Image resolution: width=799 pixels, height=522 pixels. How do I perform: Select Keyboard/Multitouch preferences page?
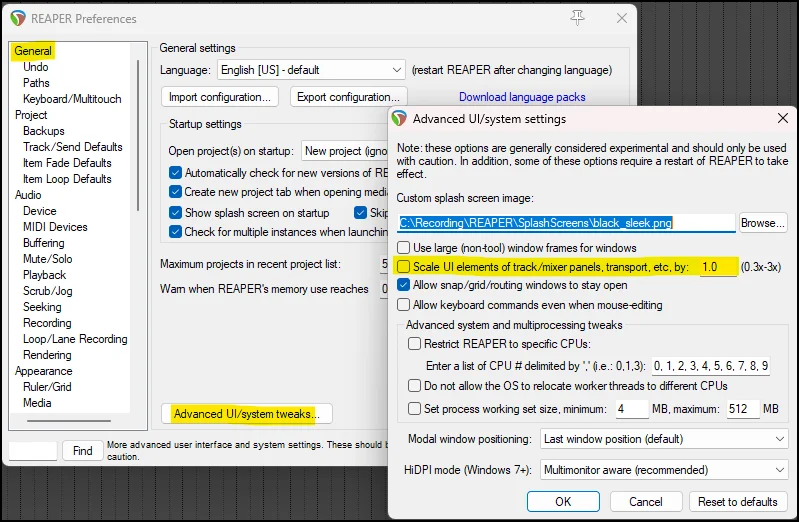tap(72, 99)
